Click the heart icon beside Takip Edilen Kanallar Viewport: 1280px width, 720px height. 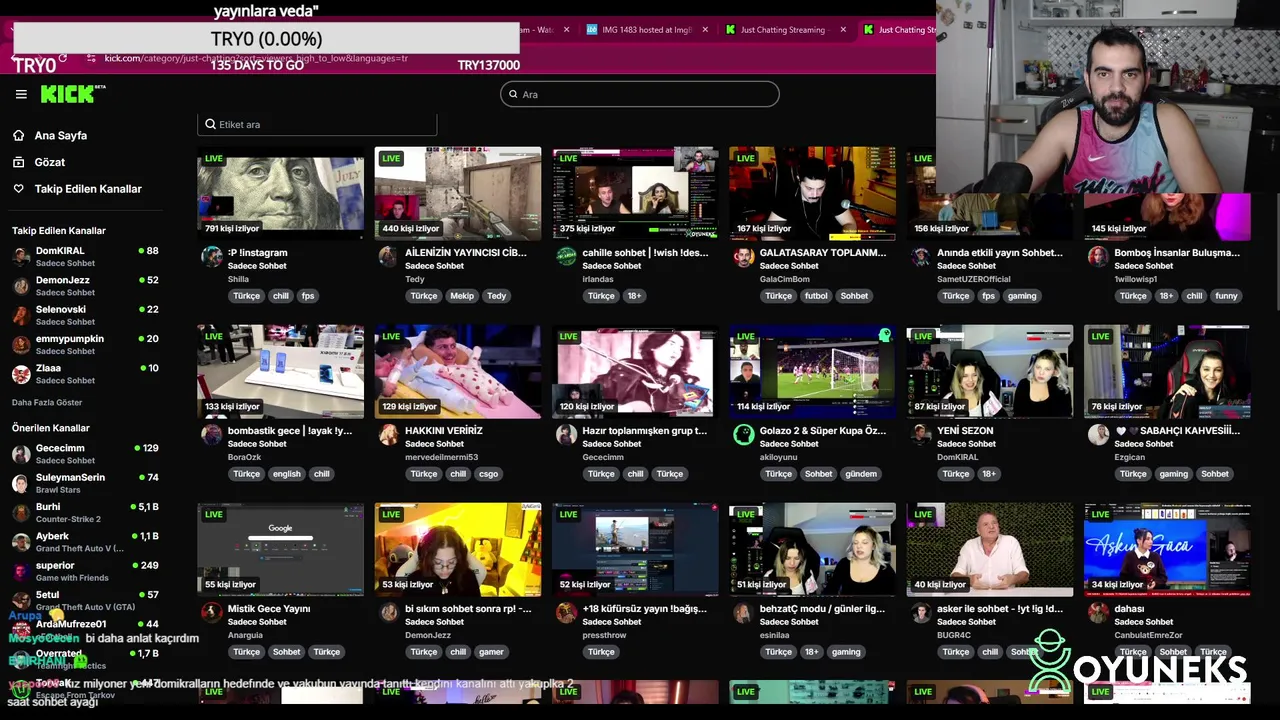click(x=18, y=189)
